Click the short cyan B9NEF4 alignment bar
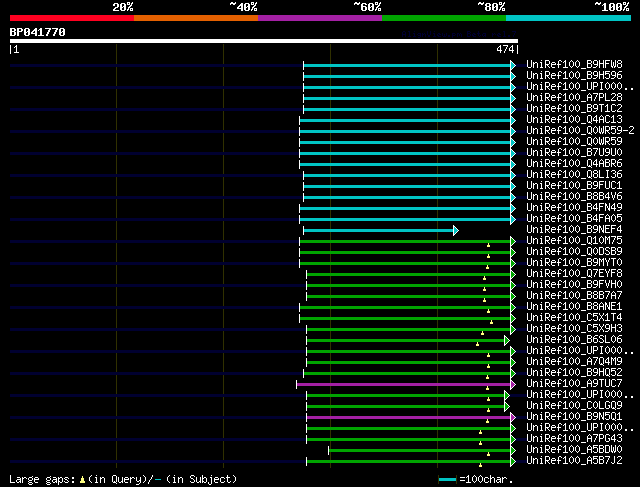This screenshot has height=487, width=640. click(378, 230)
